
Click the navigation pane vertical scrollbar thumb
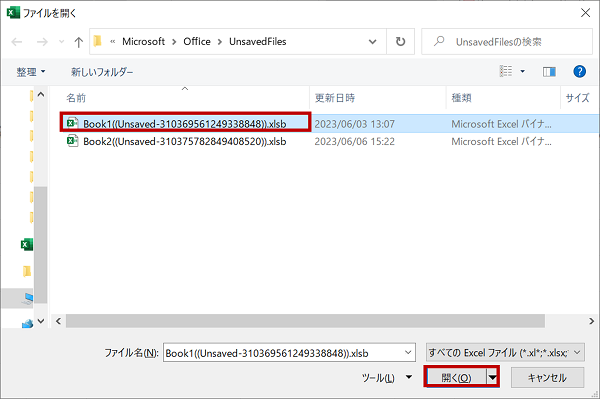[41, 245]
